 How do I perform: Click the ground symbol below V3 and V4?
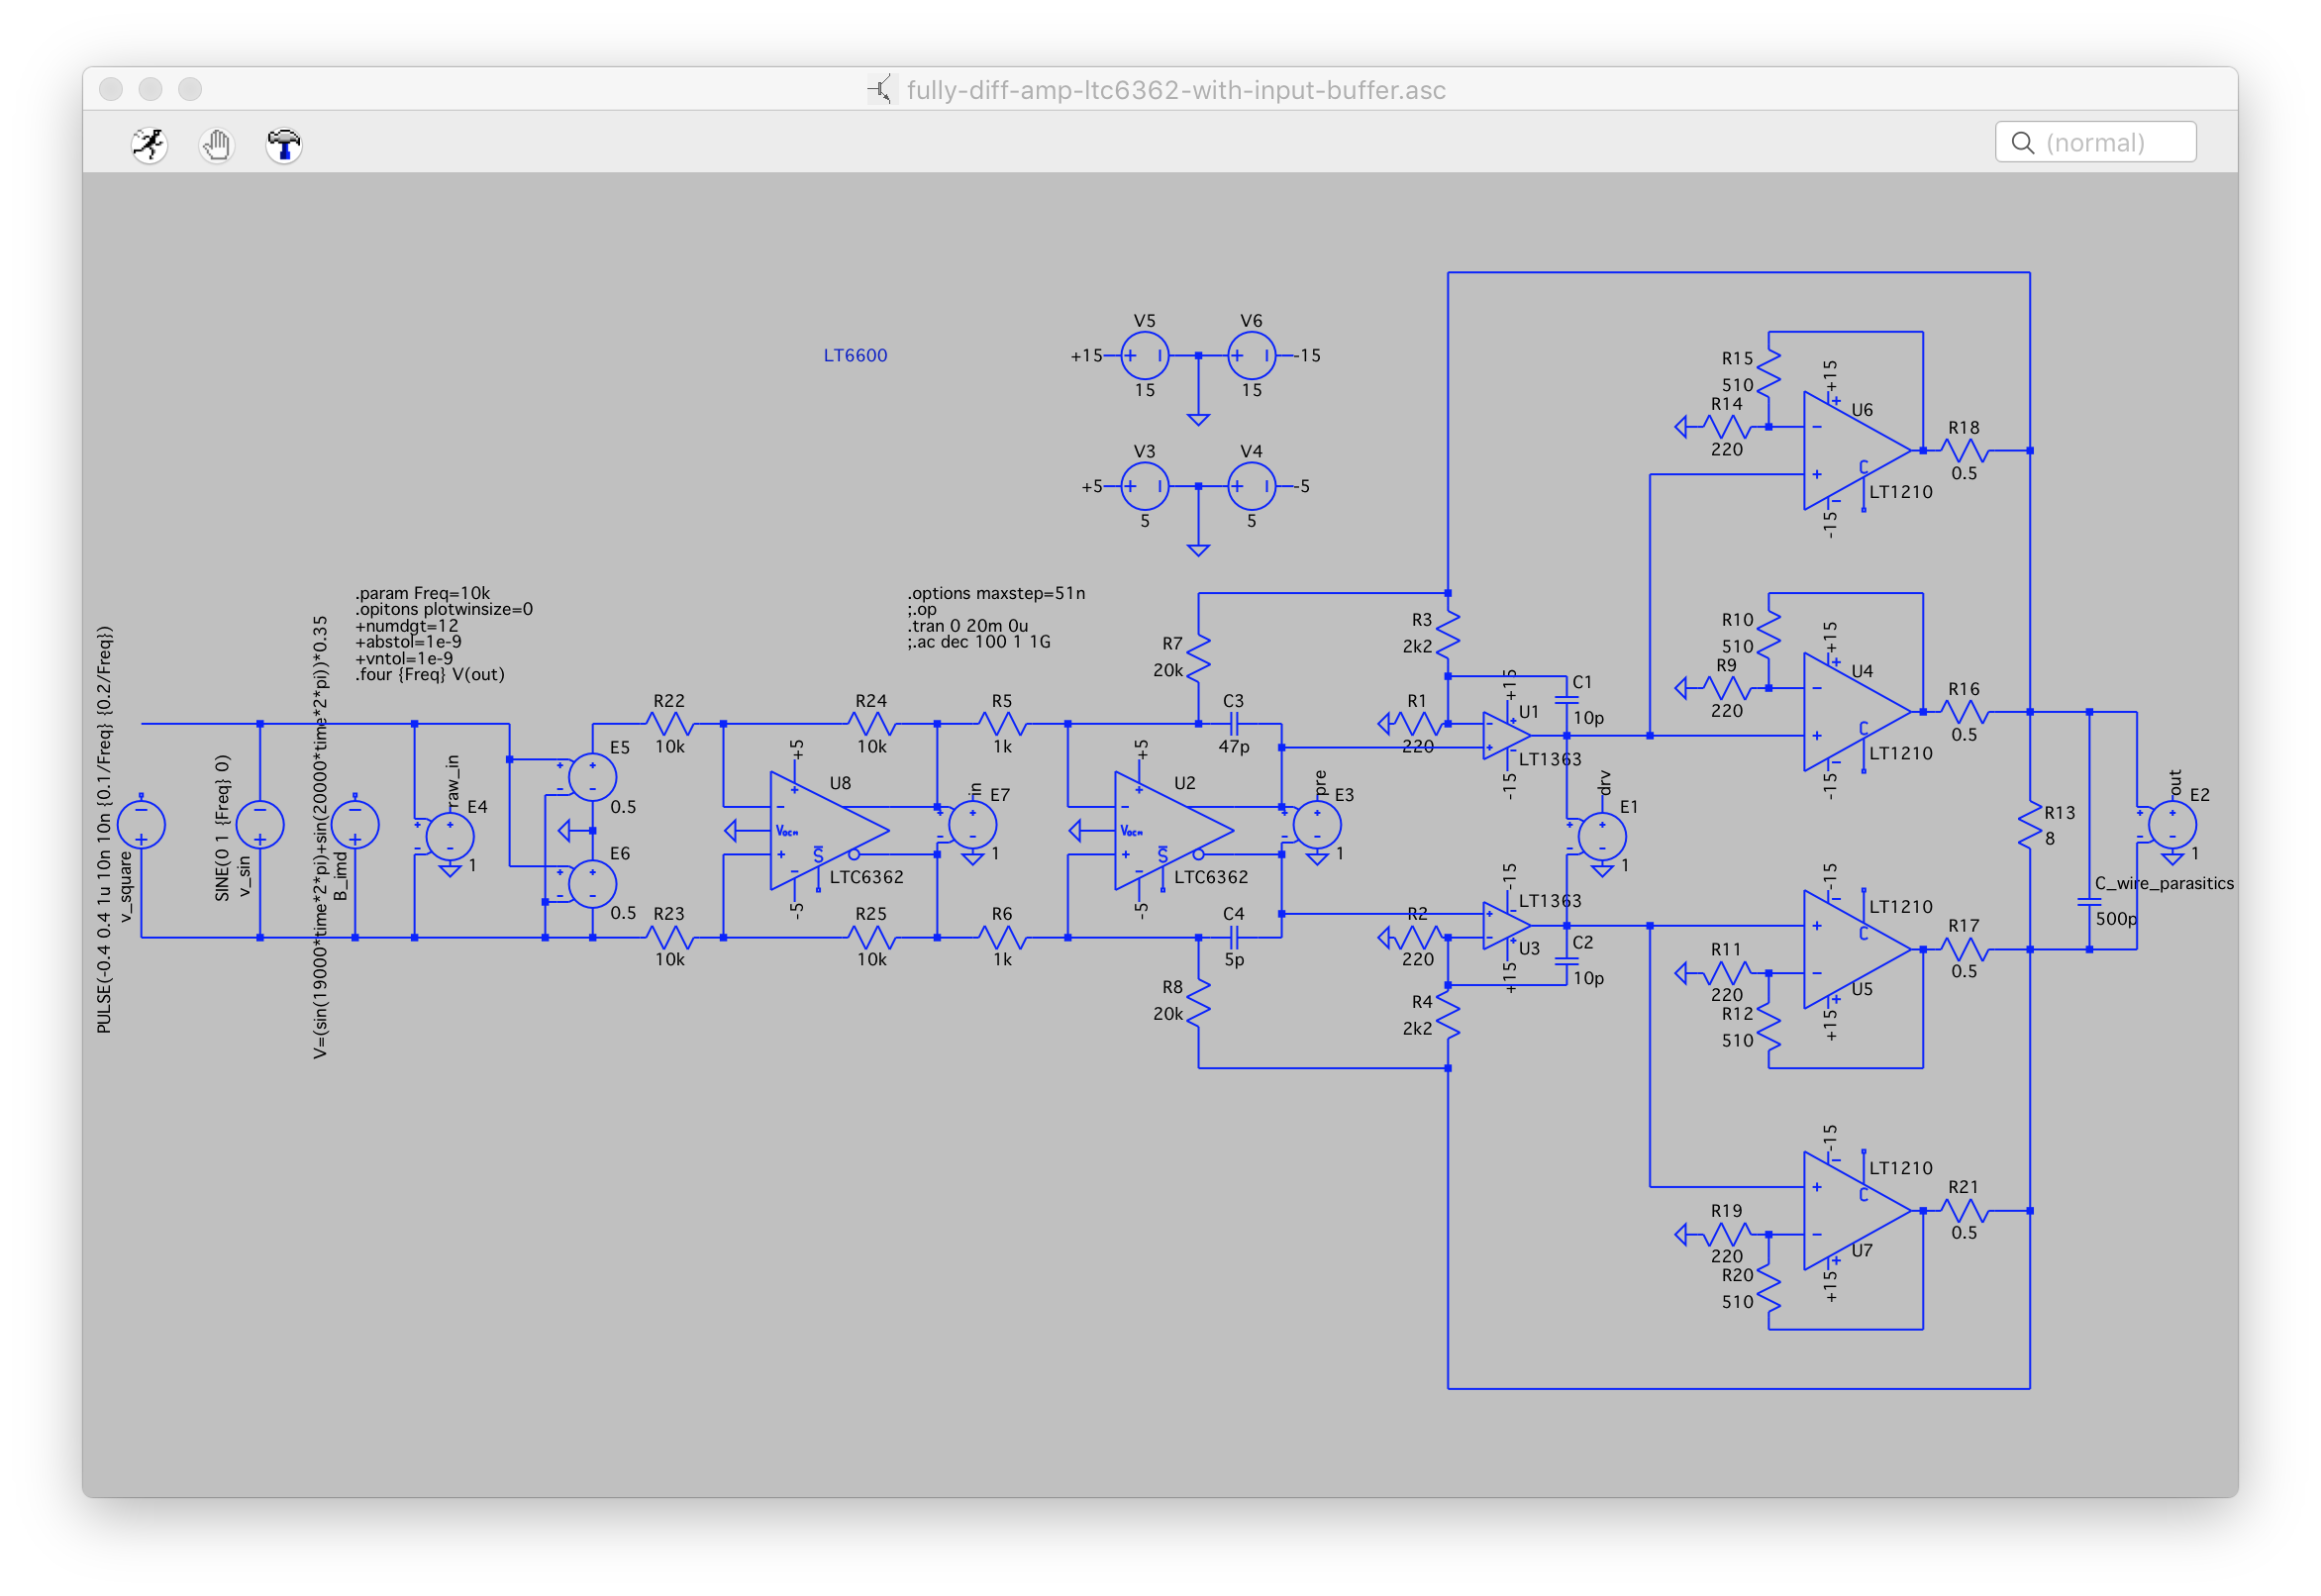point(1198,549)
